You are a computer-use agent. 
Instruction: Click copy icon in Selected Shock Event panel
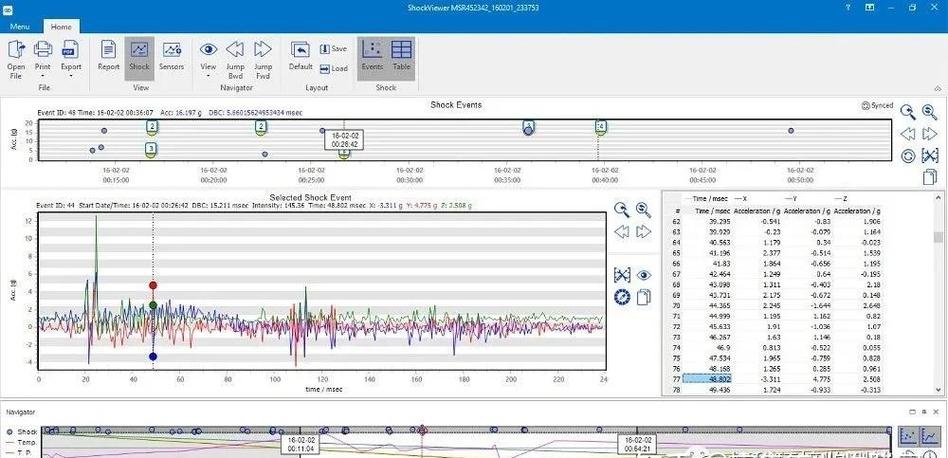point(644,297)
